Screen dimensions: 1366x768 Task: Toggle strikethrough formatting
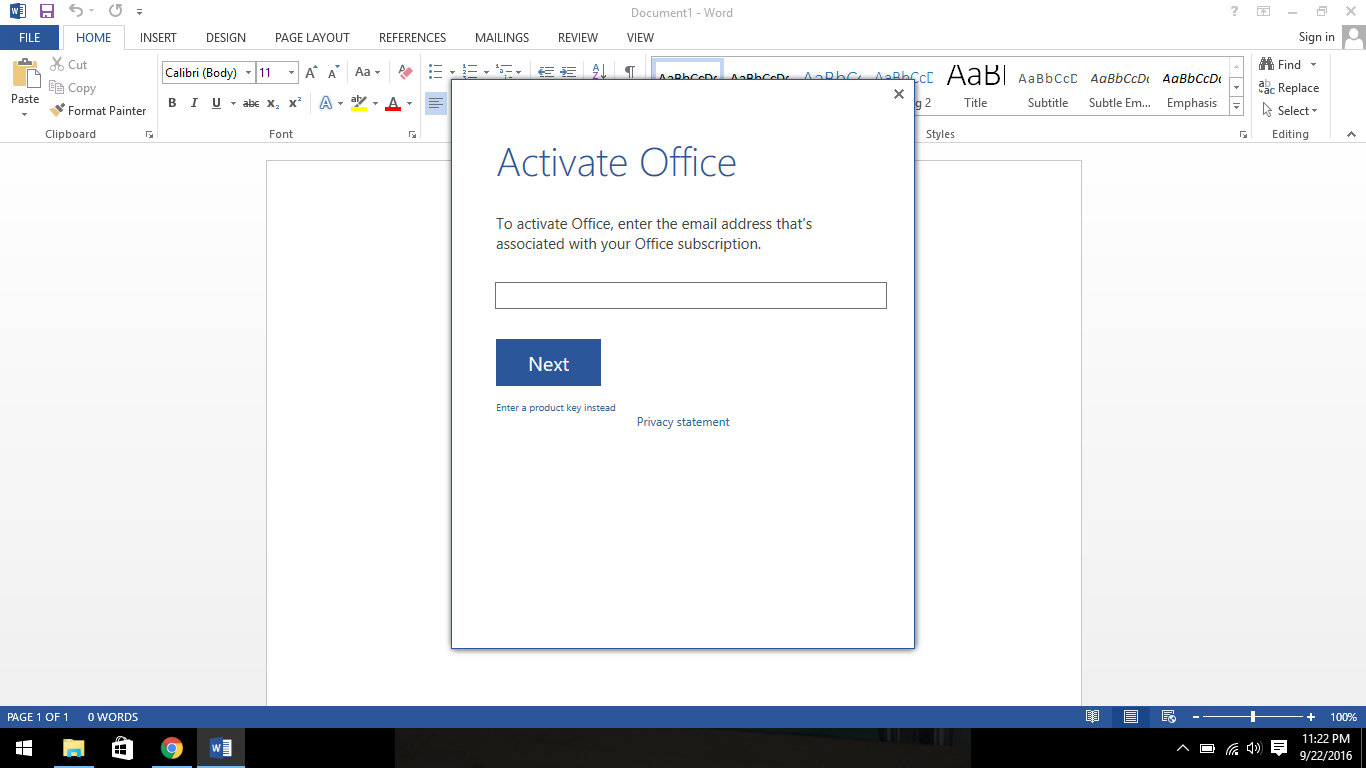point(251,103)
